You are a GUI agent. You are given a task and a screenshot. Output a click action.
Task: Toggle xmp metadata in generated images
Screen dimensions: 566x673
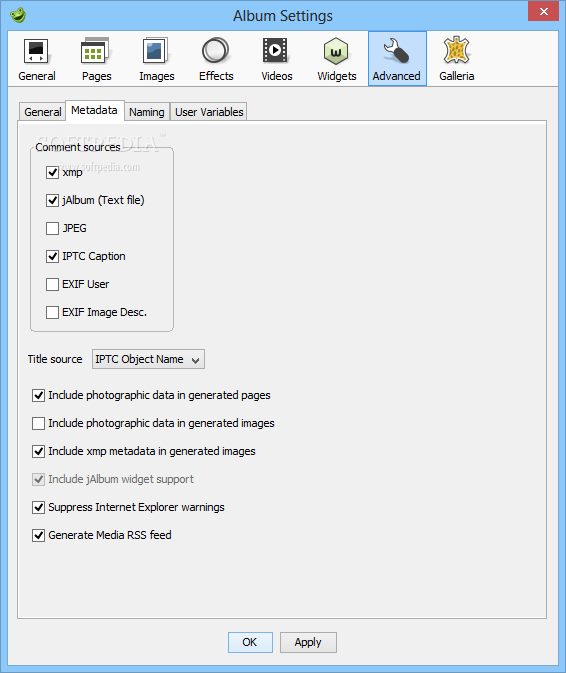point(39,452)
